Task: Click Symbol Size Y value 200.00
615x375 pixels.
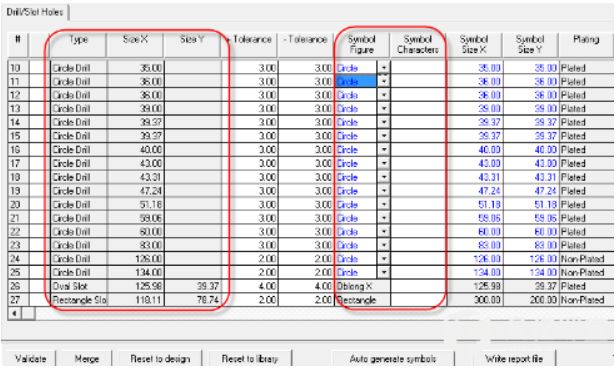Action: pos(531,300)
